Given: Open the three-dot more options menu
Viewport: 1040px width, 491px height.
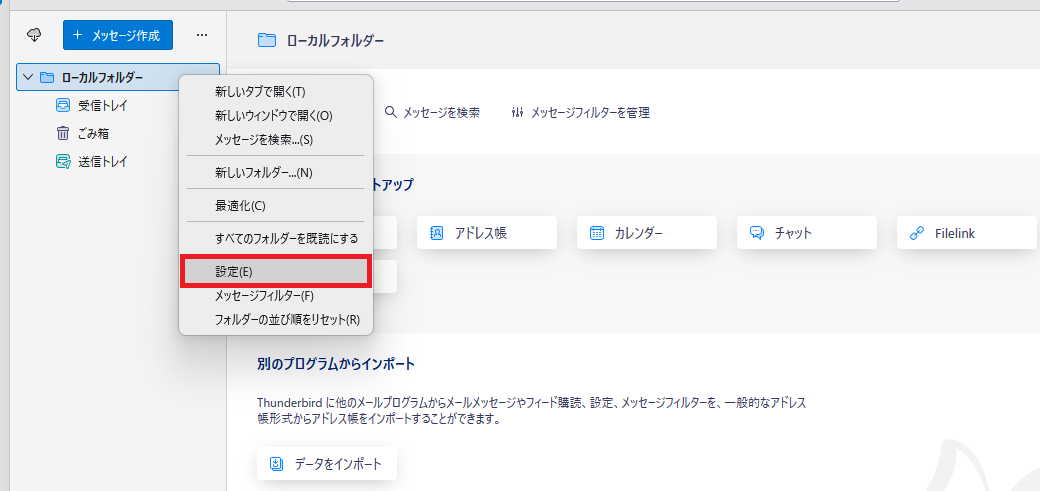Looking at the screenshot, I should coord(201,35).
